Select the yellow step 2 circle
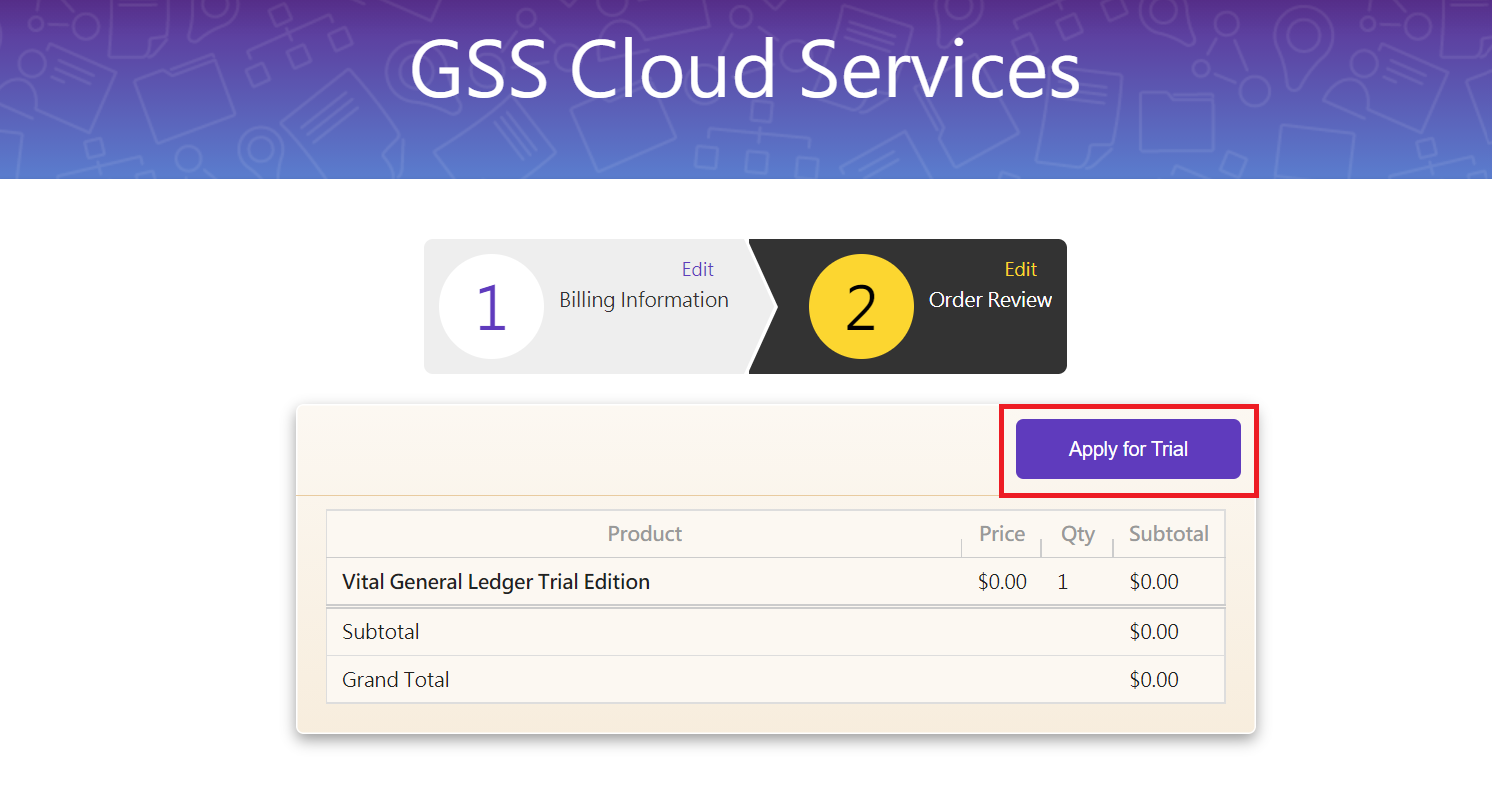The width and height of the screenshot is (1492, 792). (860, 306)
